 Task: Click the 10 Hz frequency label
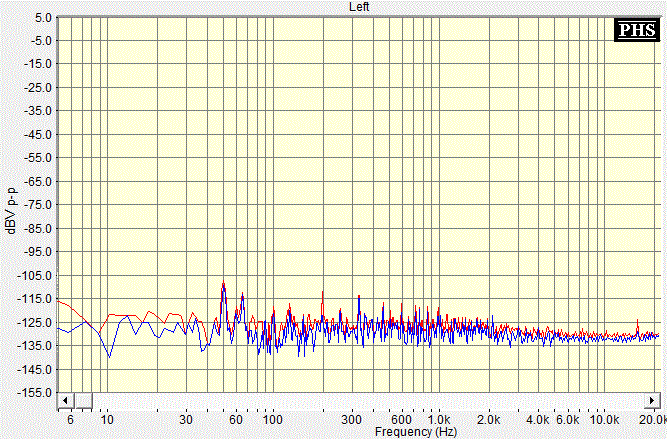(x=107, y=420)
